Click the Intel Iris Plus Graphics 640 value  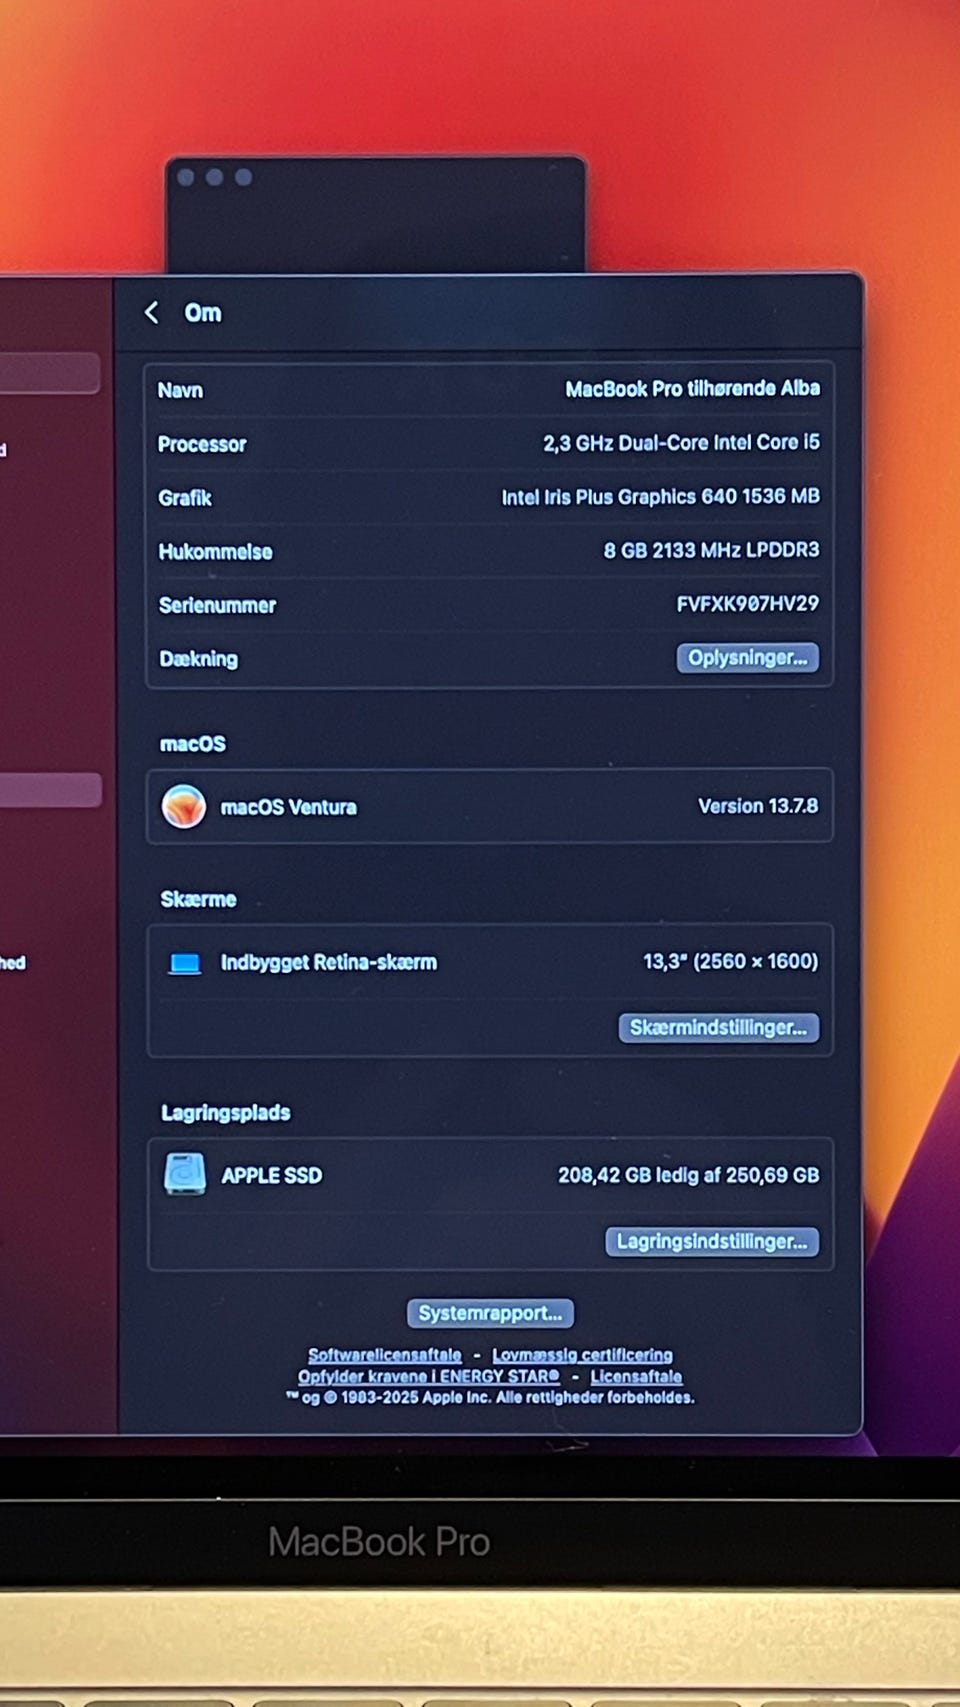pyautogui.click(x=660, y=497)
